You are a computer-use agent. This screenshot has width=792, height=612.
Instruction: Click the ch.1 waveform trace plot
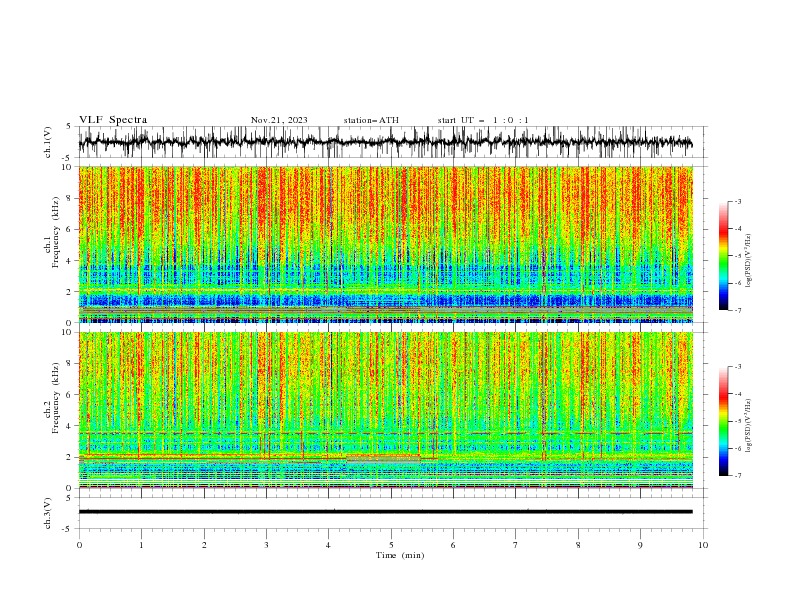click(386, 142)
